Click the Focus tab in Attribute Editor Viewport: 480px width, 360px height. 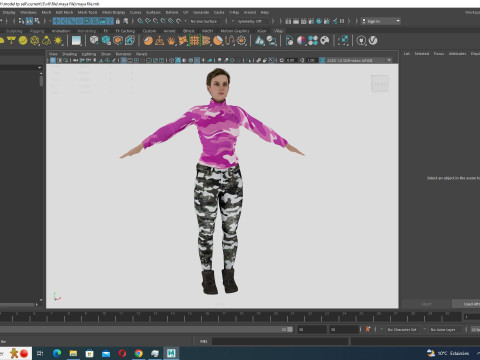click(439, 53)
